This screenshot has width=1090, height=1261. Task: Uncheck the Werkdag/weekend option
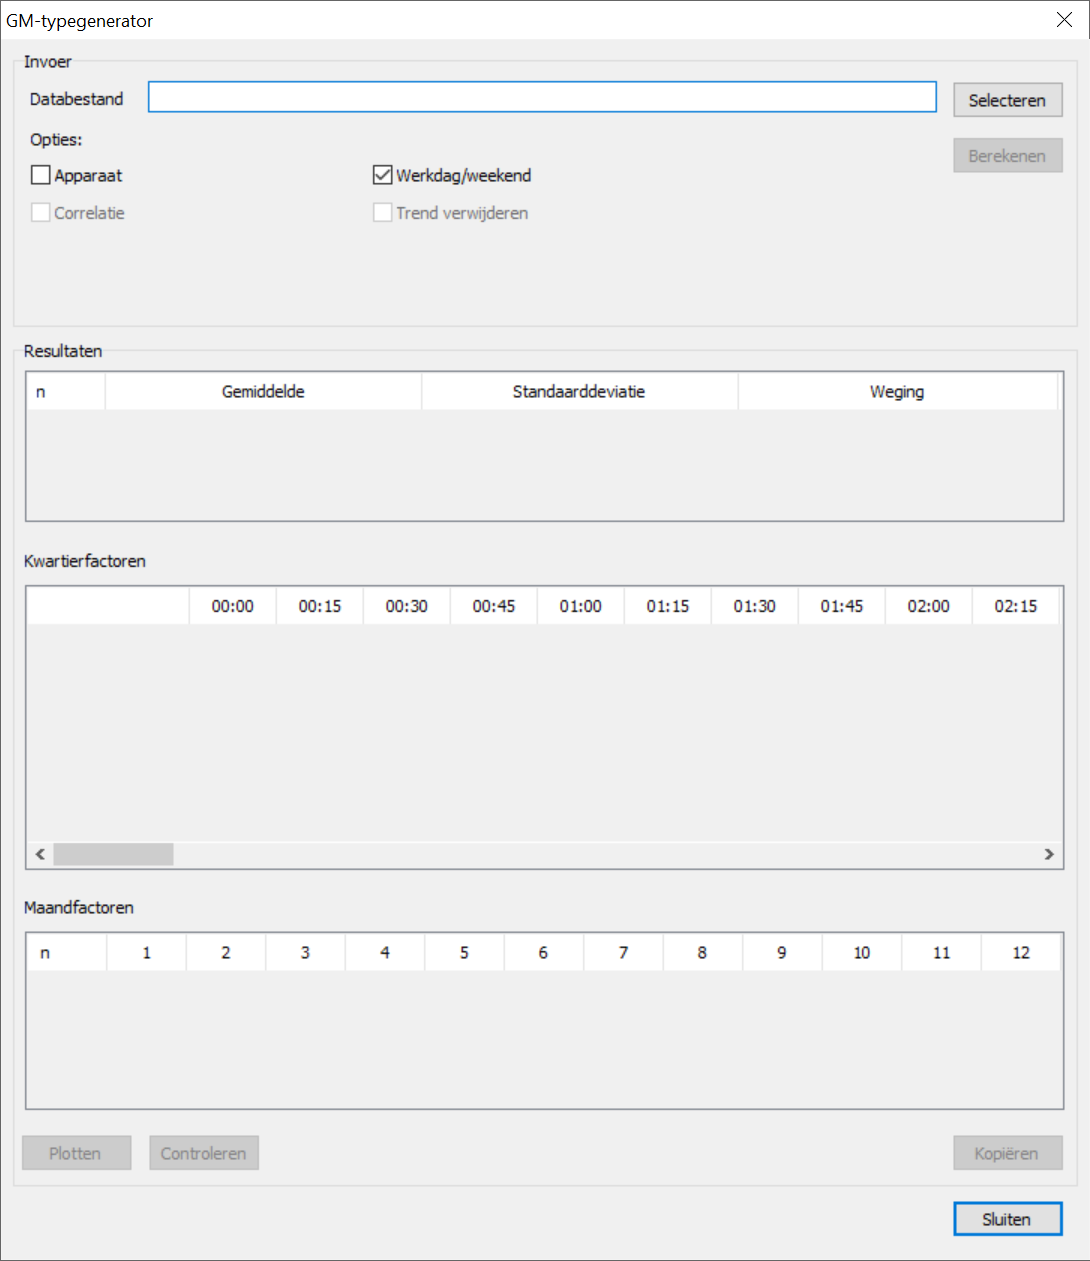[x=383, y=175]
